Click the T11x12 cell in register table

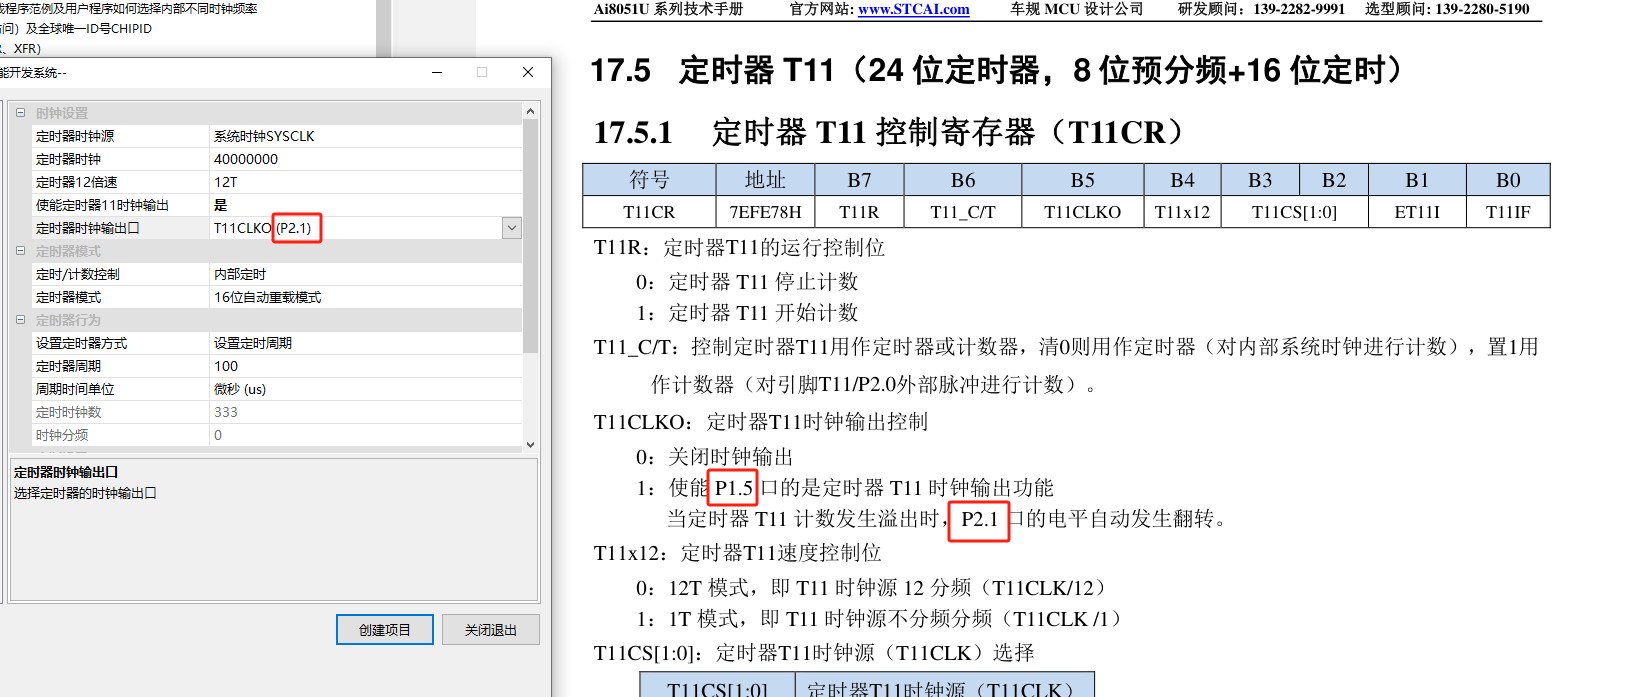(1182, 212)
